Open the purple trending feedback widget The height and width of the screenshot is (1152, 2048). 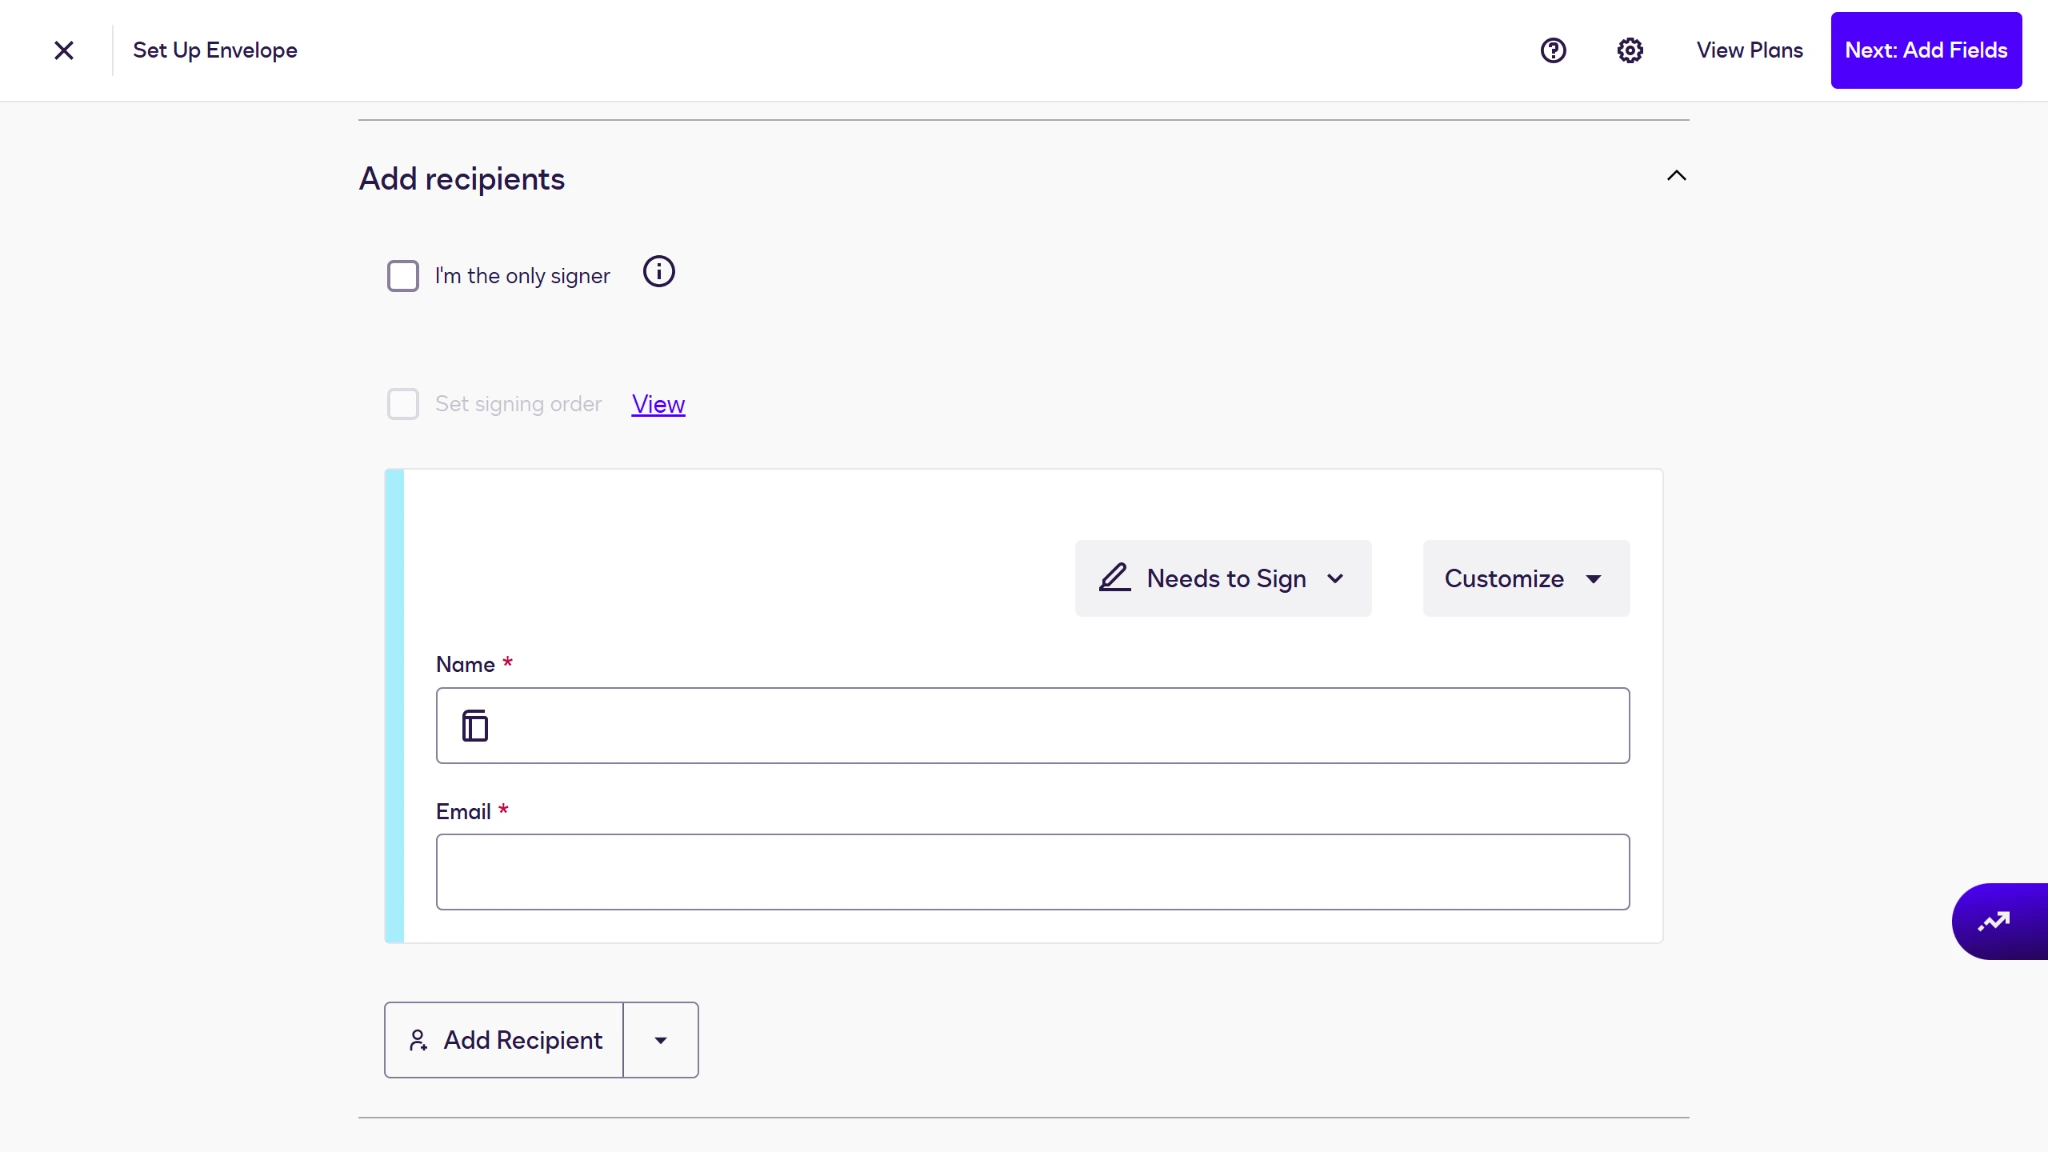pyautogui.click(x=1999, y=921)
